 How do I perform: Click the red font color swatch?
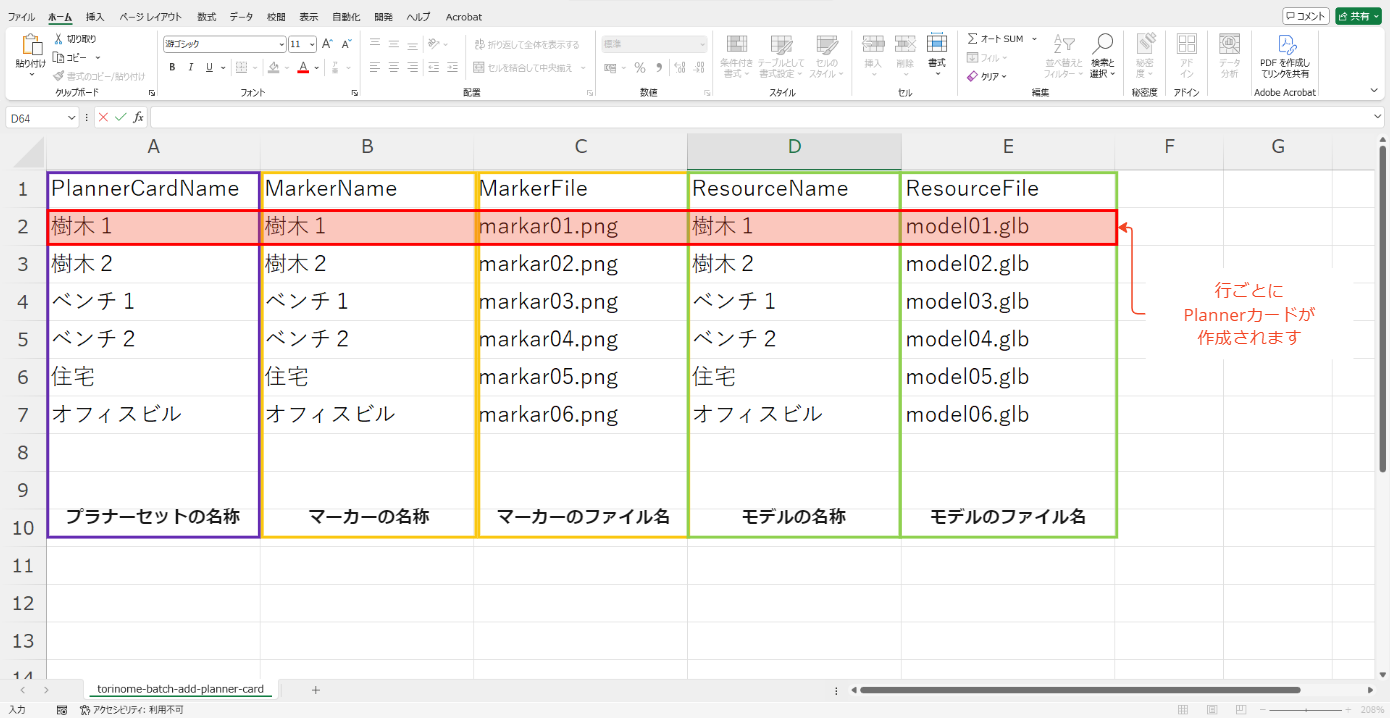302,68
